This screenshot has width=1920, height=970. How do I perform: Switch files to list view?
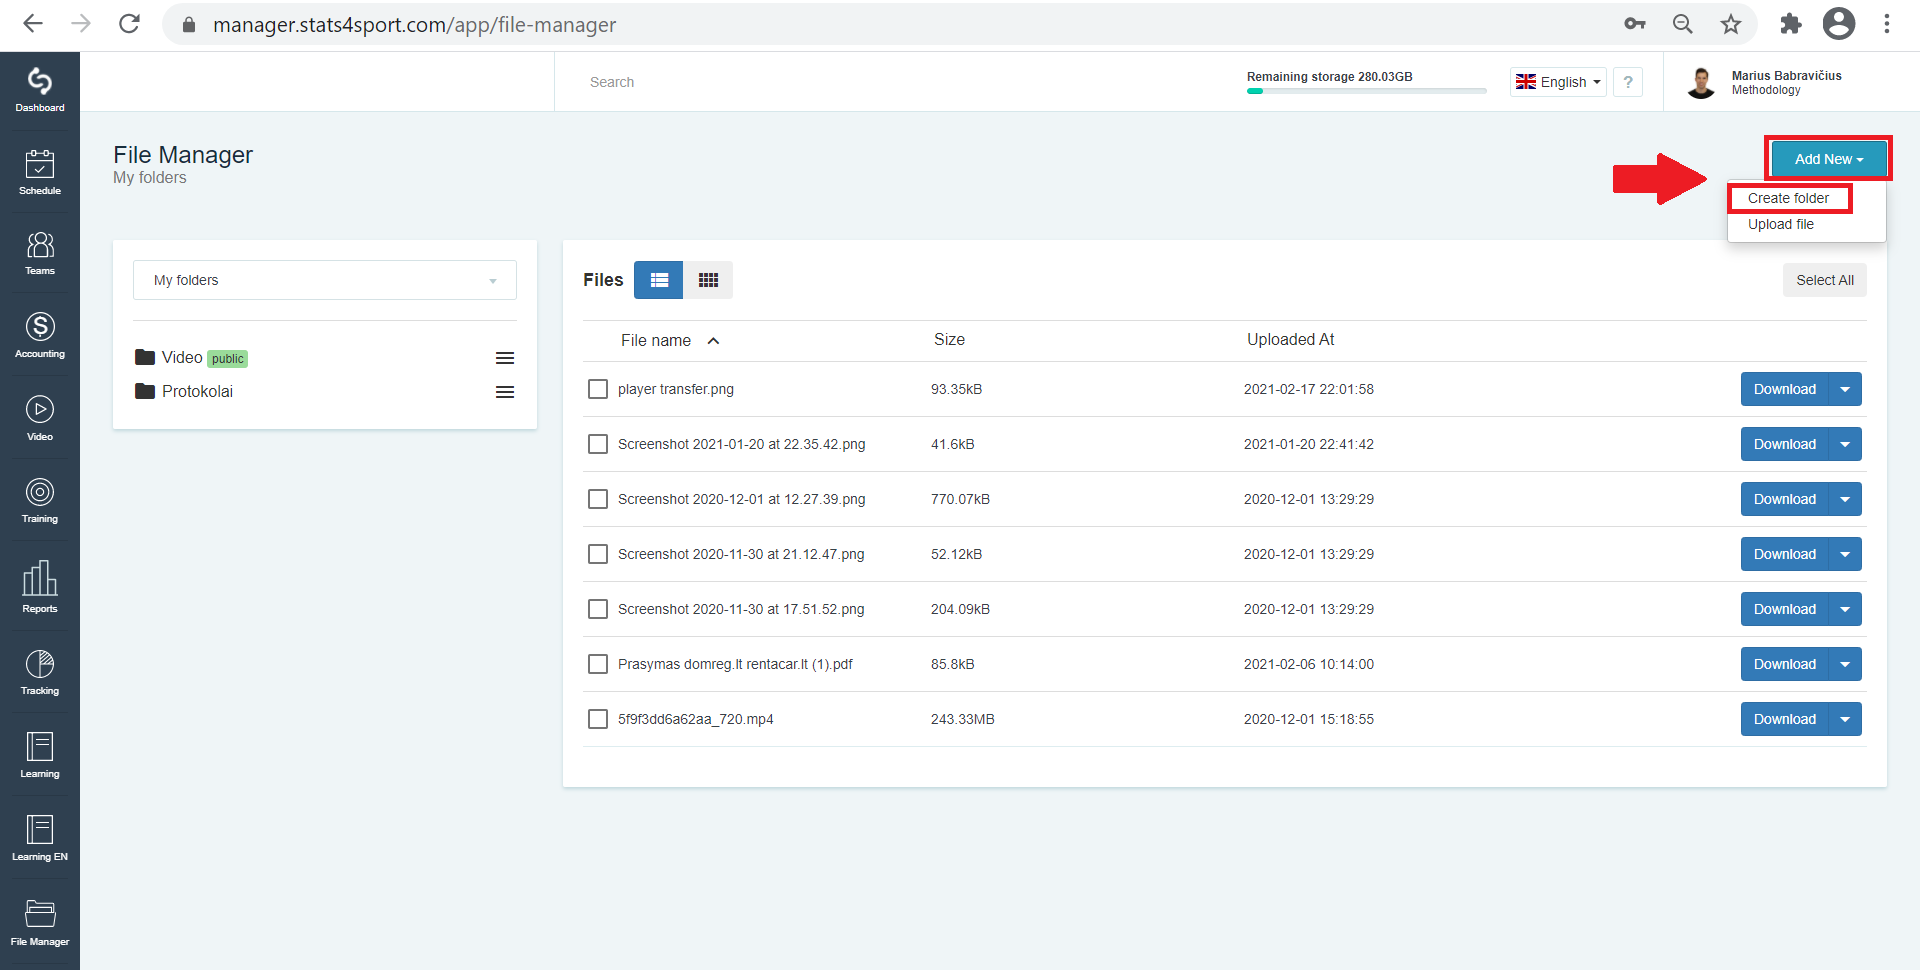coord(659,280)
